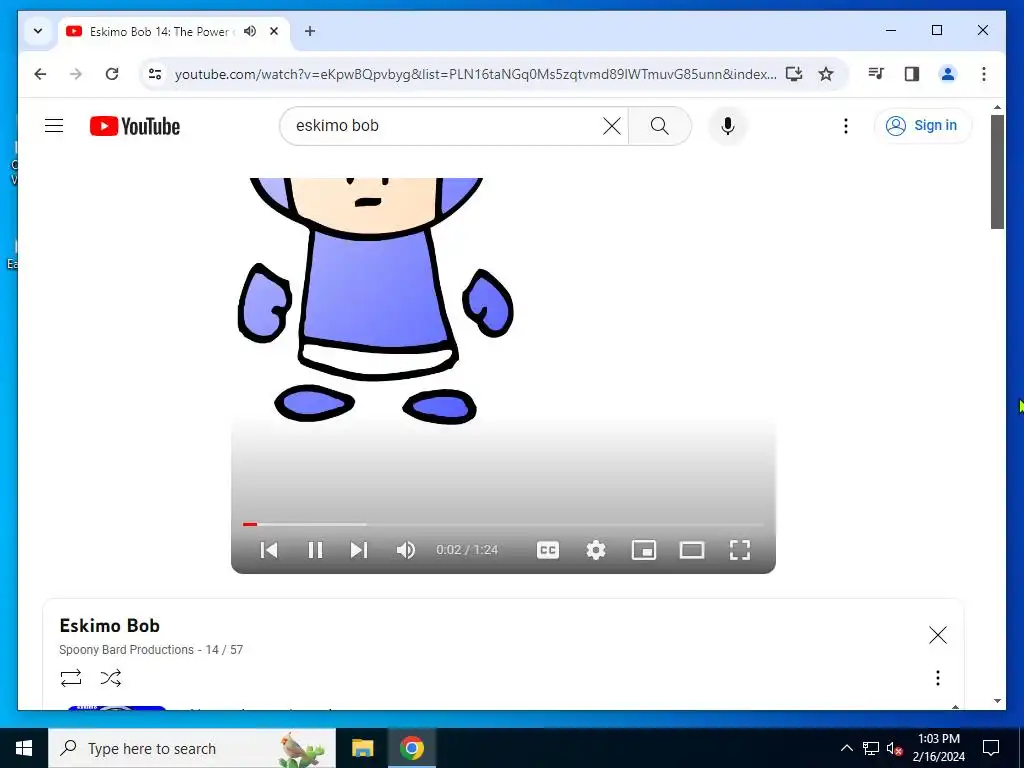Expand the tab search dropdown
The image size is (1024, 768).
(38, 31)
